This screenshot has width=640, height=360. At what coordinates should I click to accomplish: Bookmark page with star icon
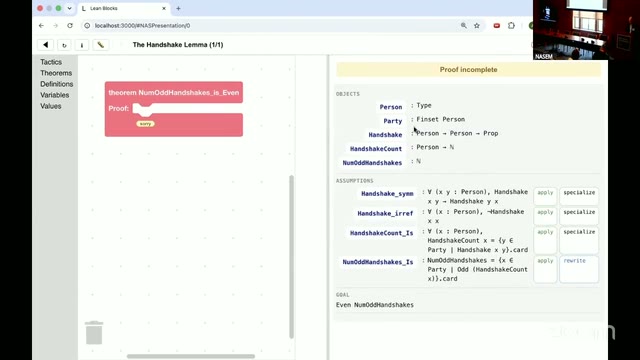[x=477, y=25]
